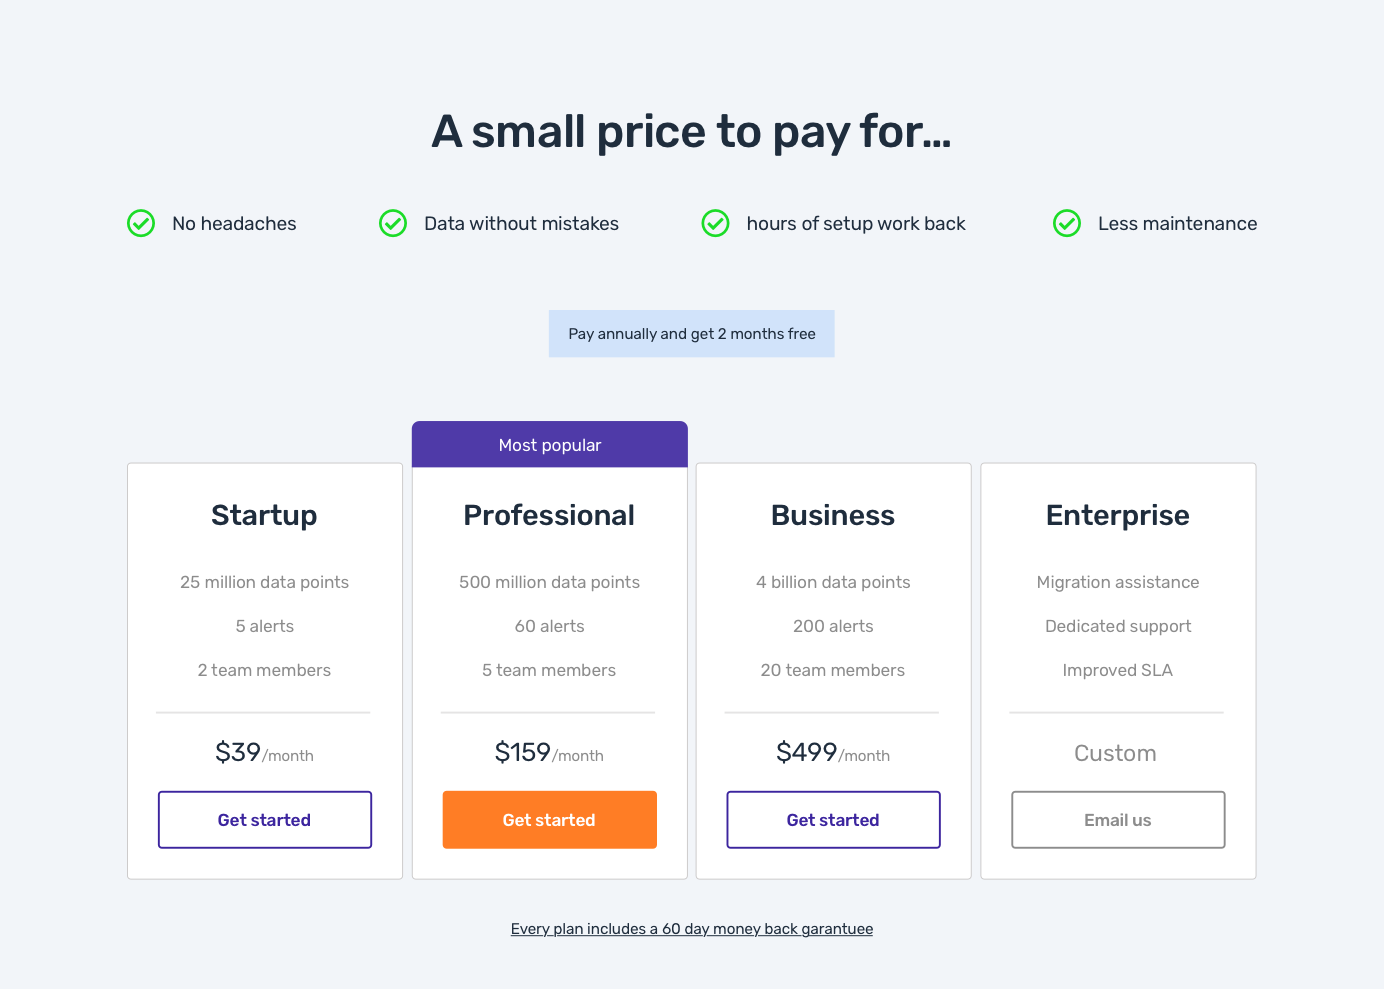Select the Business plan heading
This screenshot has width=1384, height=989.
[x=833, y=515]
